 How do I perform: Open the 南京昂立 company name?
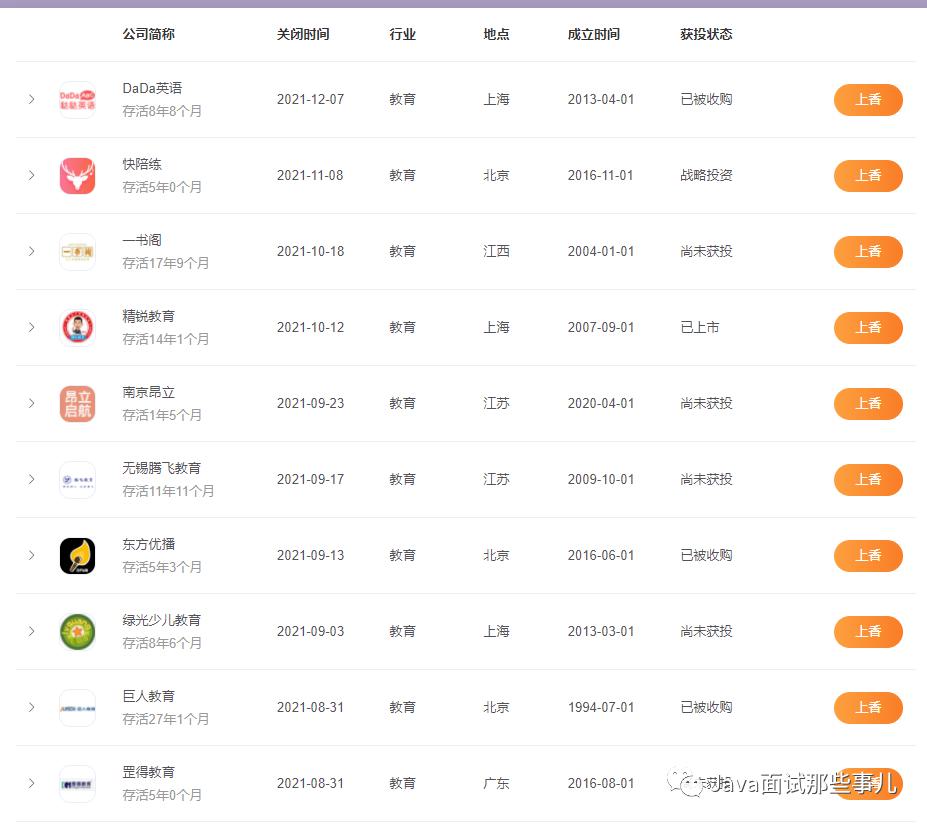click(148, 392)
